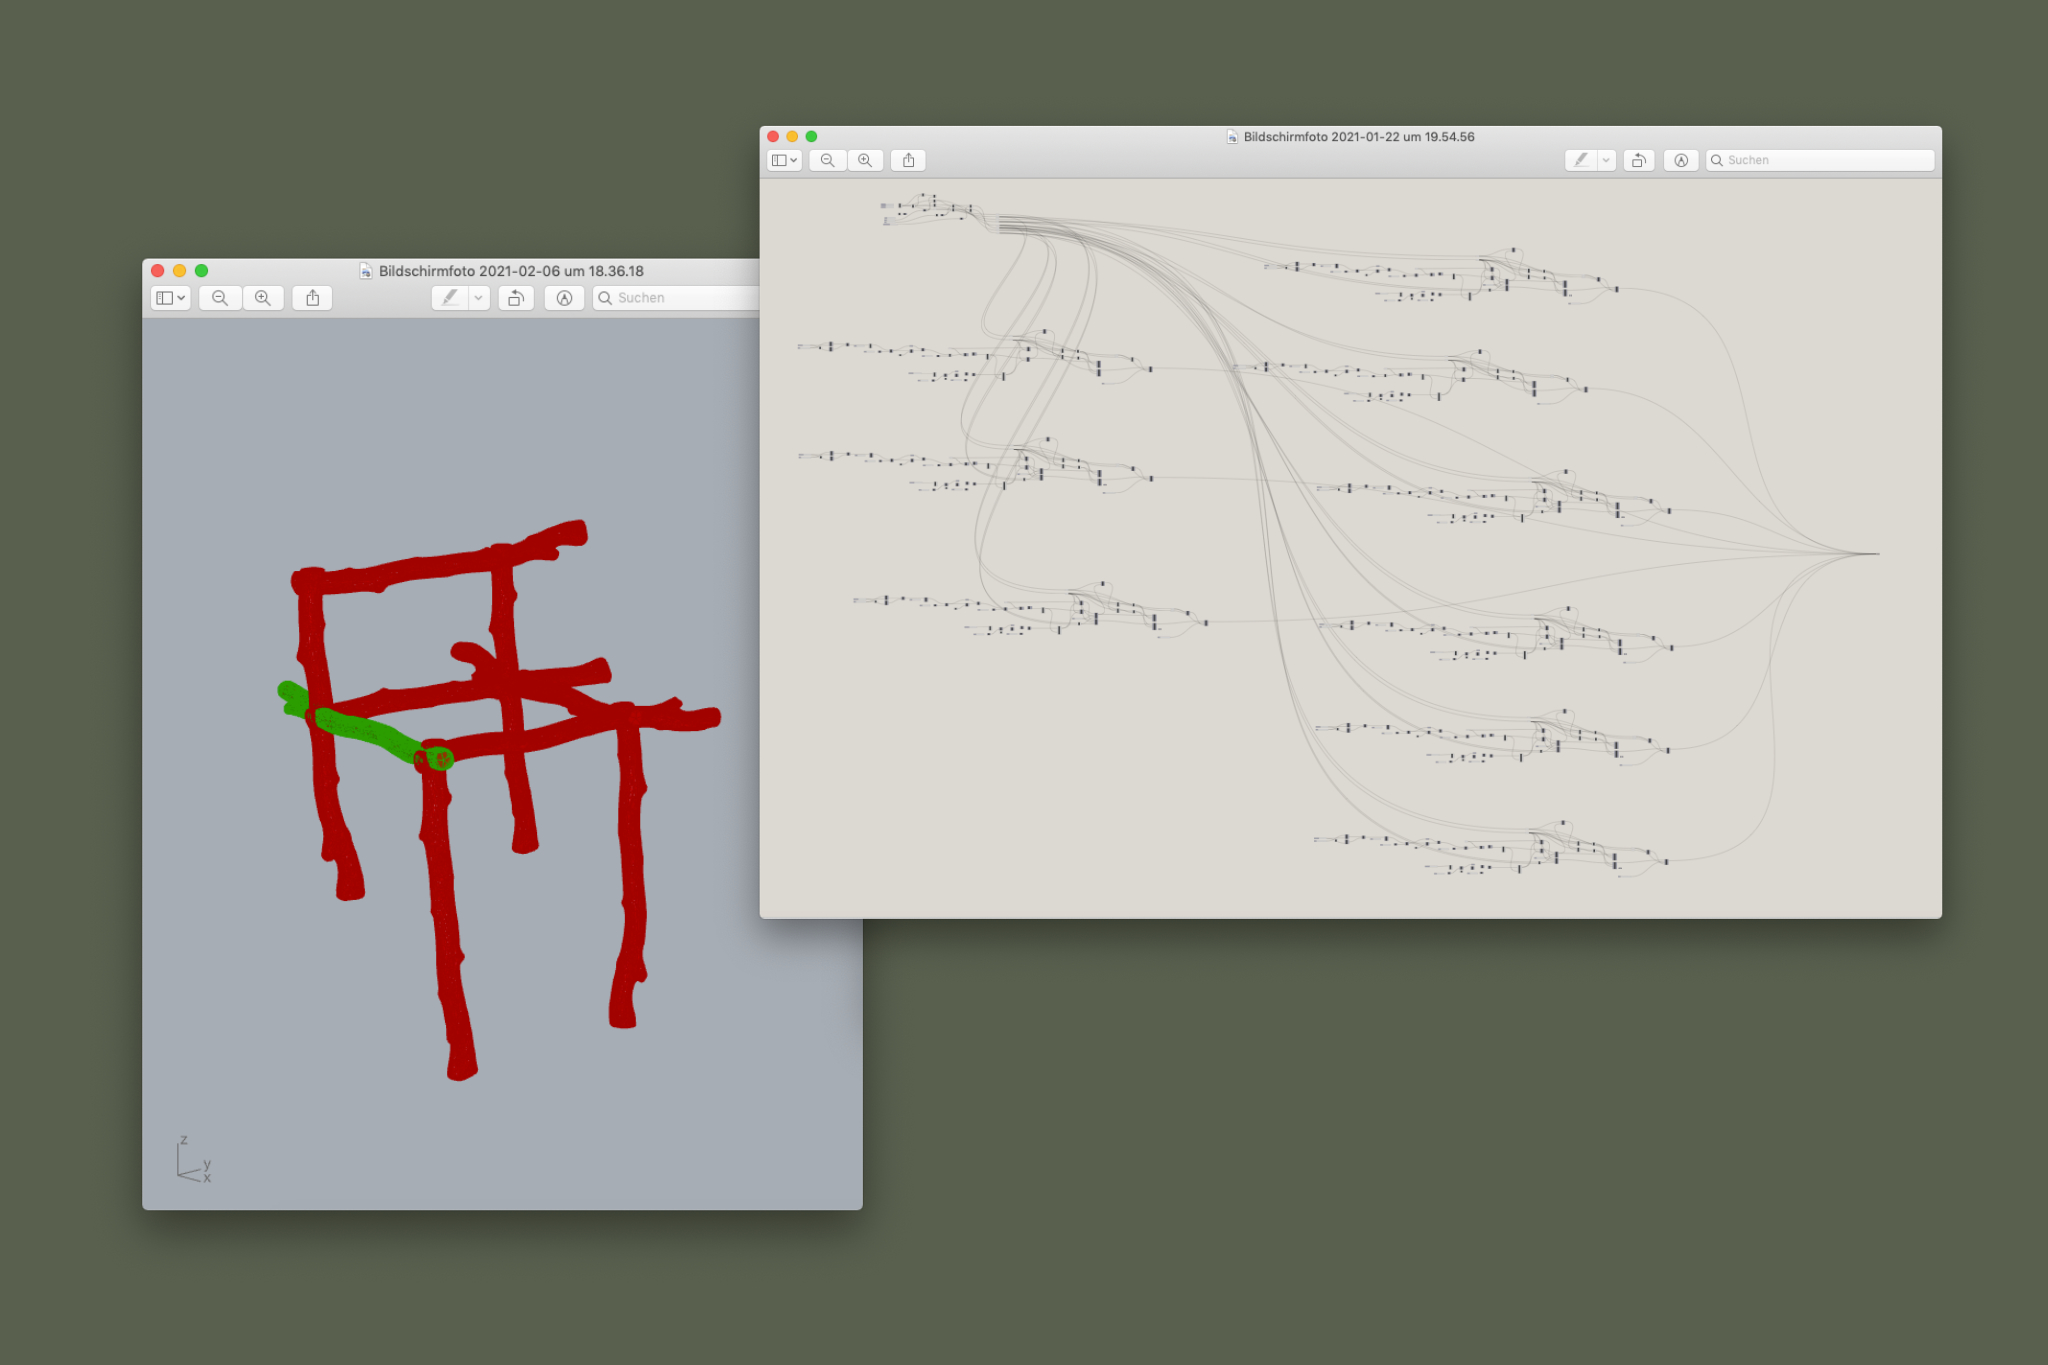2048x1365 pixels.
Task: Open sidebar view menu in node graph window
Action: point(784,160)
